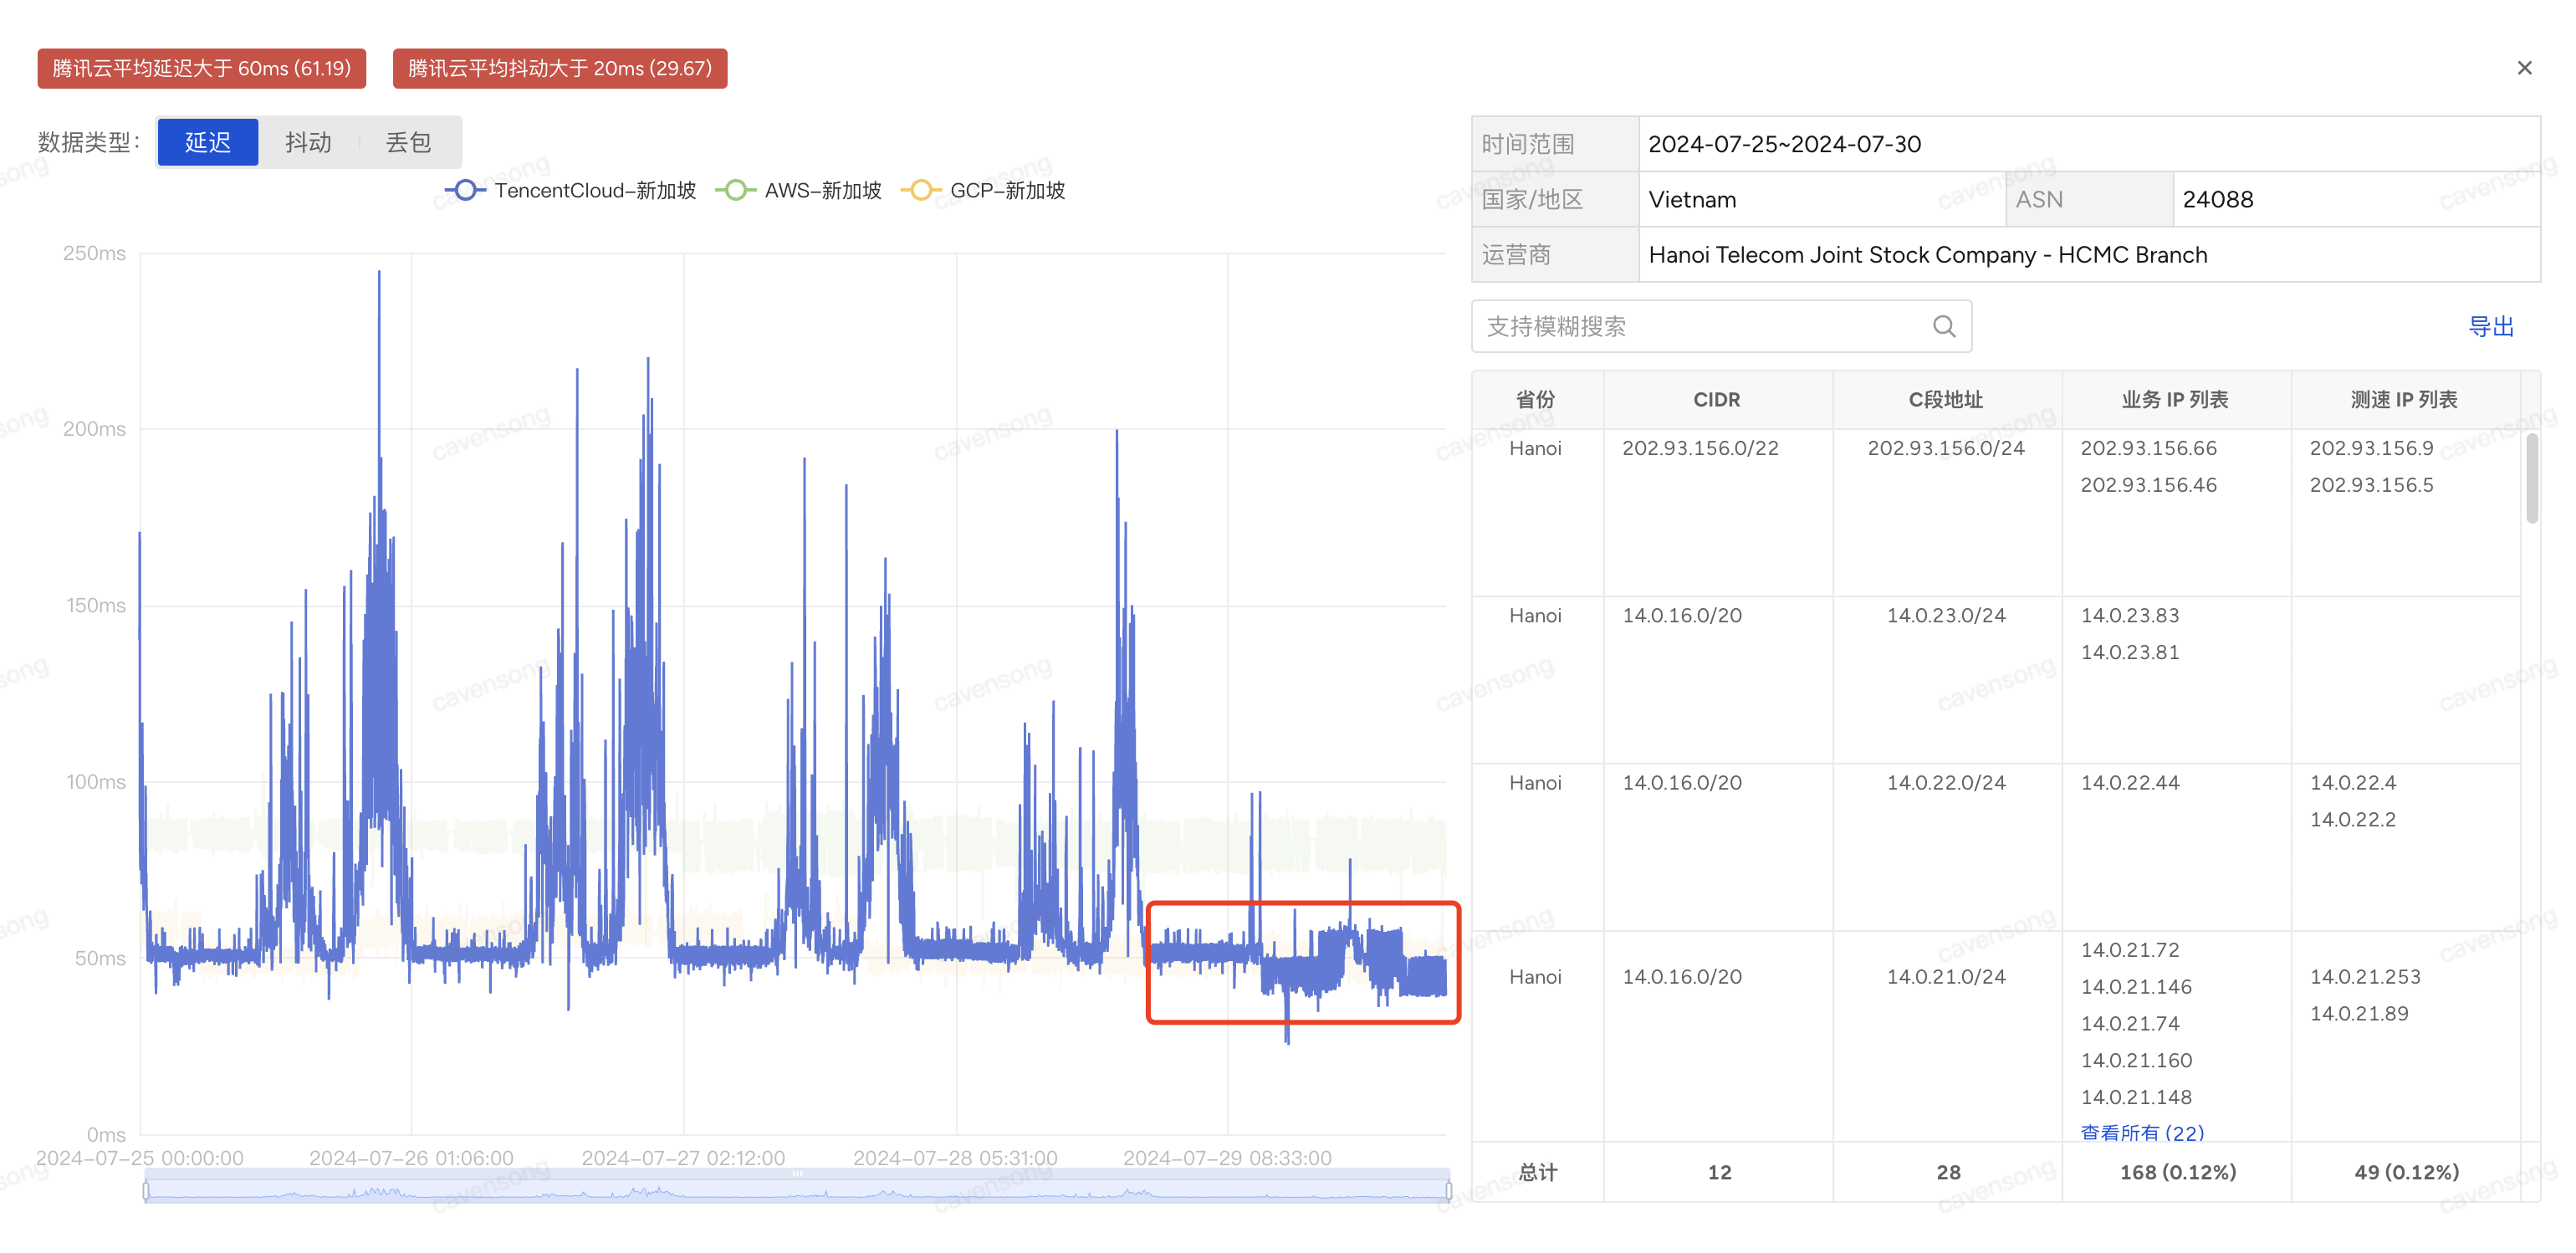
Task: Switch data type to 丢包
Action: tap(408, 142)
